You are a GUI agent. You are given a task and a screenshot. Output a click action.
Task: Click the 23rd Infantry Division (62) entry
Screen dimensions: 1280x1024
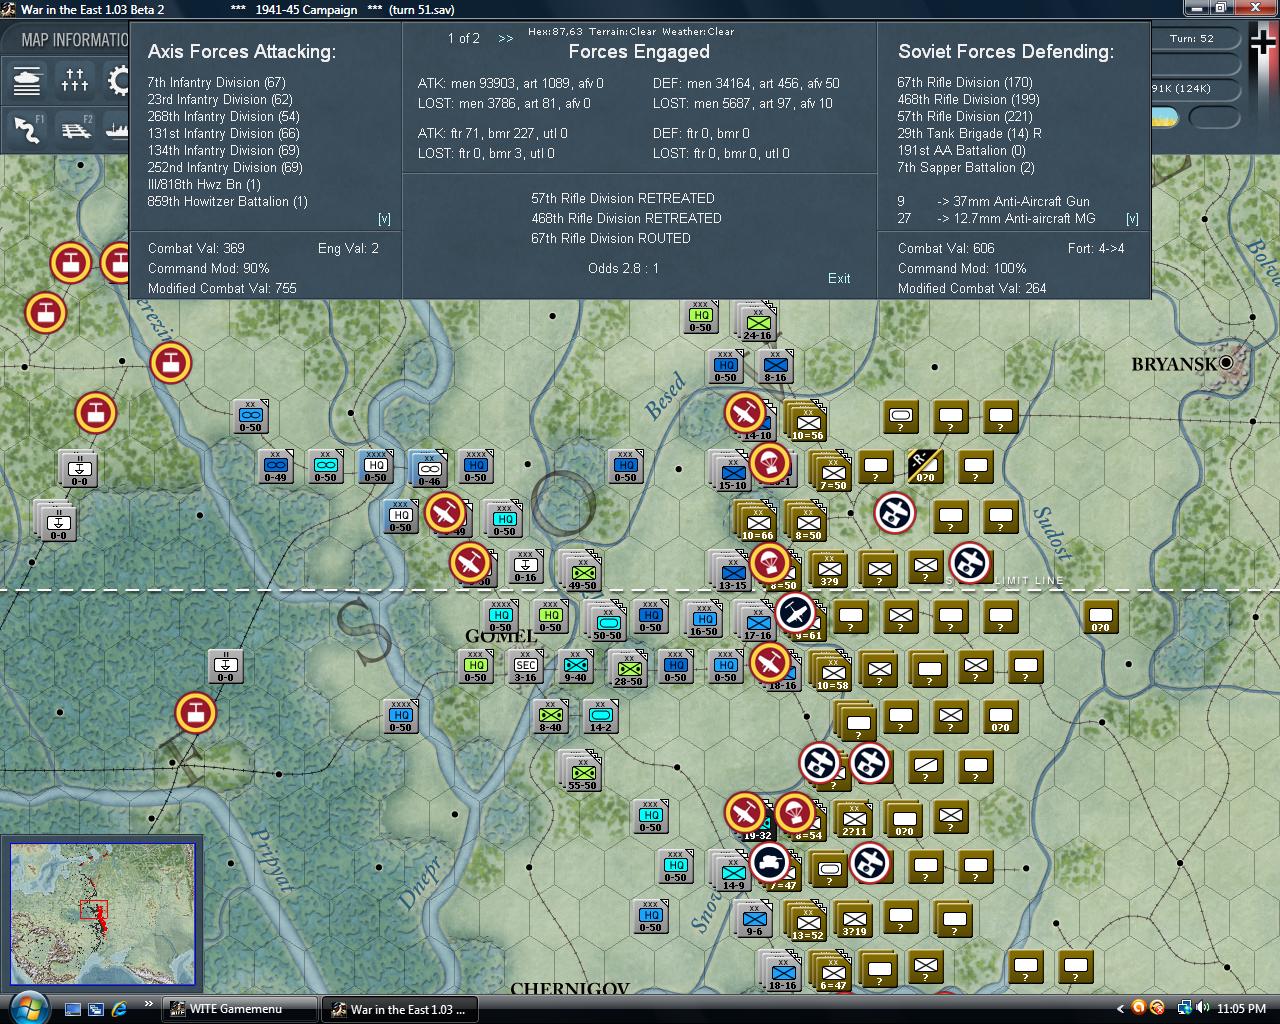(220, 99)
